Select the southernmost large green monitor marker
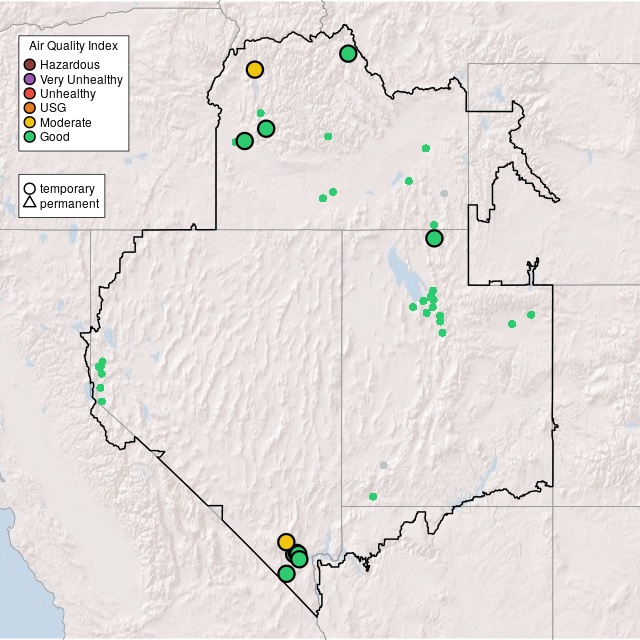This screenshot has width=640, height=640. tap(286, 574)
